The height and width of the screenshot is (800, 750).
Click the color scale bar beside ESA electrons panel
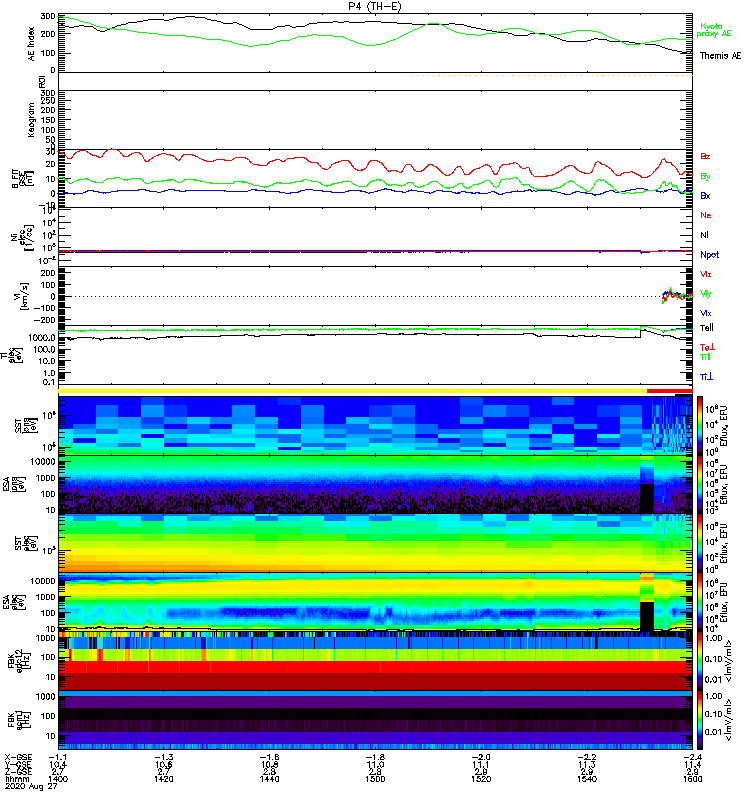pyautogui.click(x=699, y=603)
